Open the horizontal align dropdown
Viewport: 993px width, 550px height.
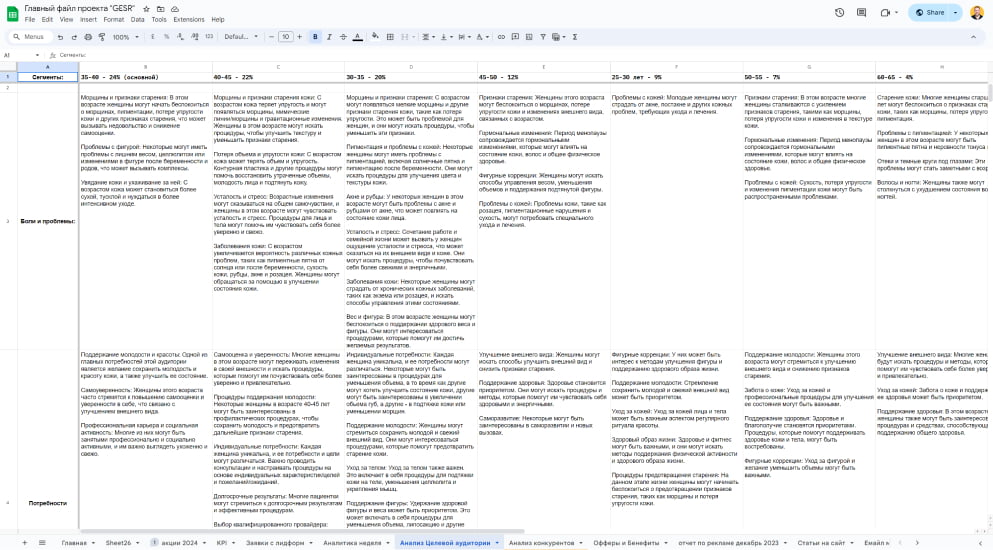click(428, 37)
